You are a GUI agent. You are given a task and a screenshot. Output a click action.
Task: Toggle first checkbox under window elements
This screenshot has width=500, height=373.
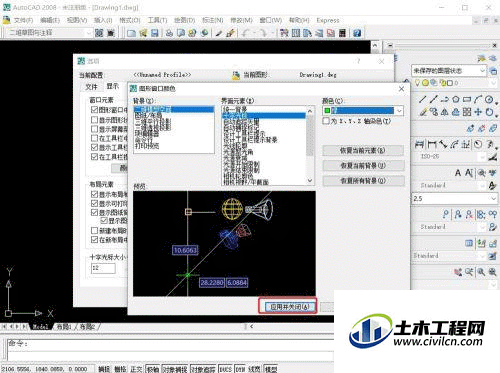94,109
